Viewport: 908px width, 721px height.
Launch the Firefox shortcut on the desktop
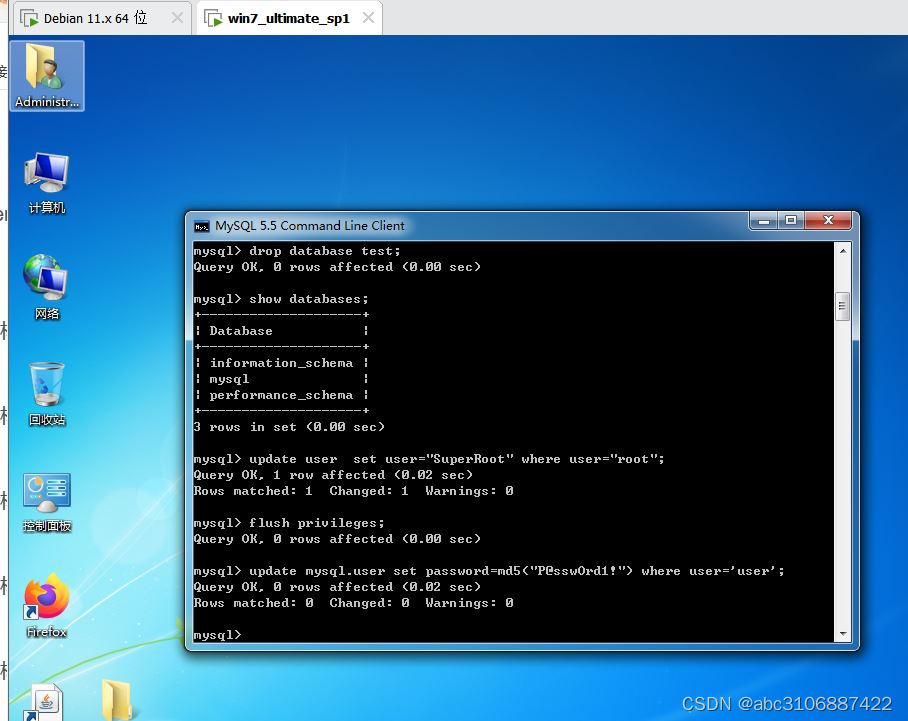[x=47, y=606]
